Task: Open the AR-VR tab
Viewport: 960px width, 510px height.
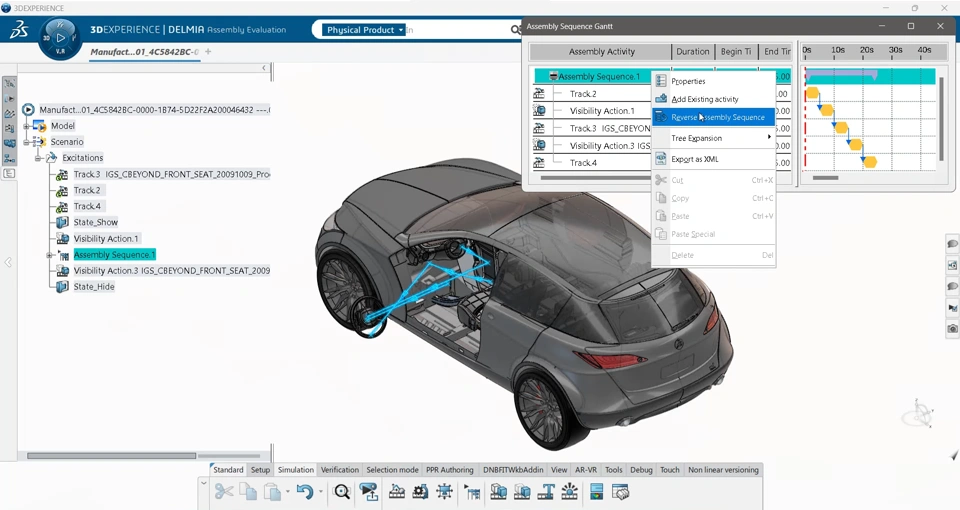Action: click(x=586, y=470)
